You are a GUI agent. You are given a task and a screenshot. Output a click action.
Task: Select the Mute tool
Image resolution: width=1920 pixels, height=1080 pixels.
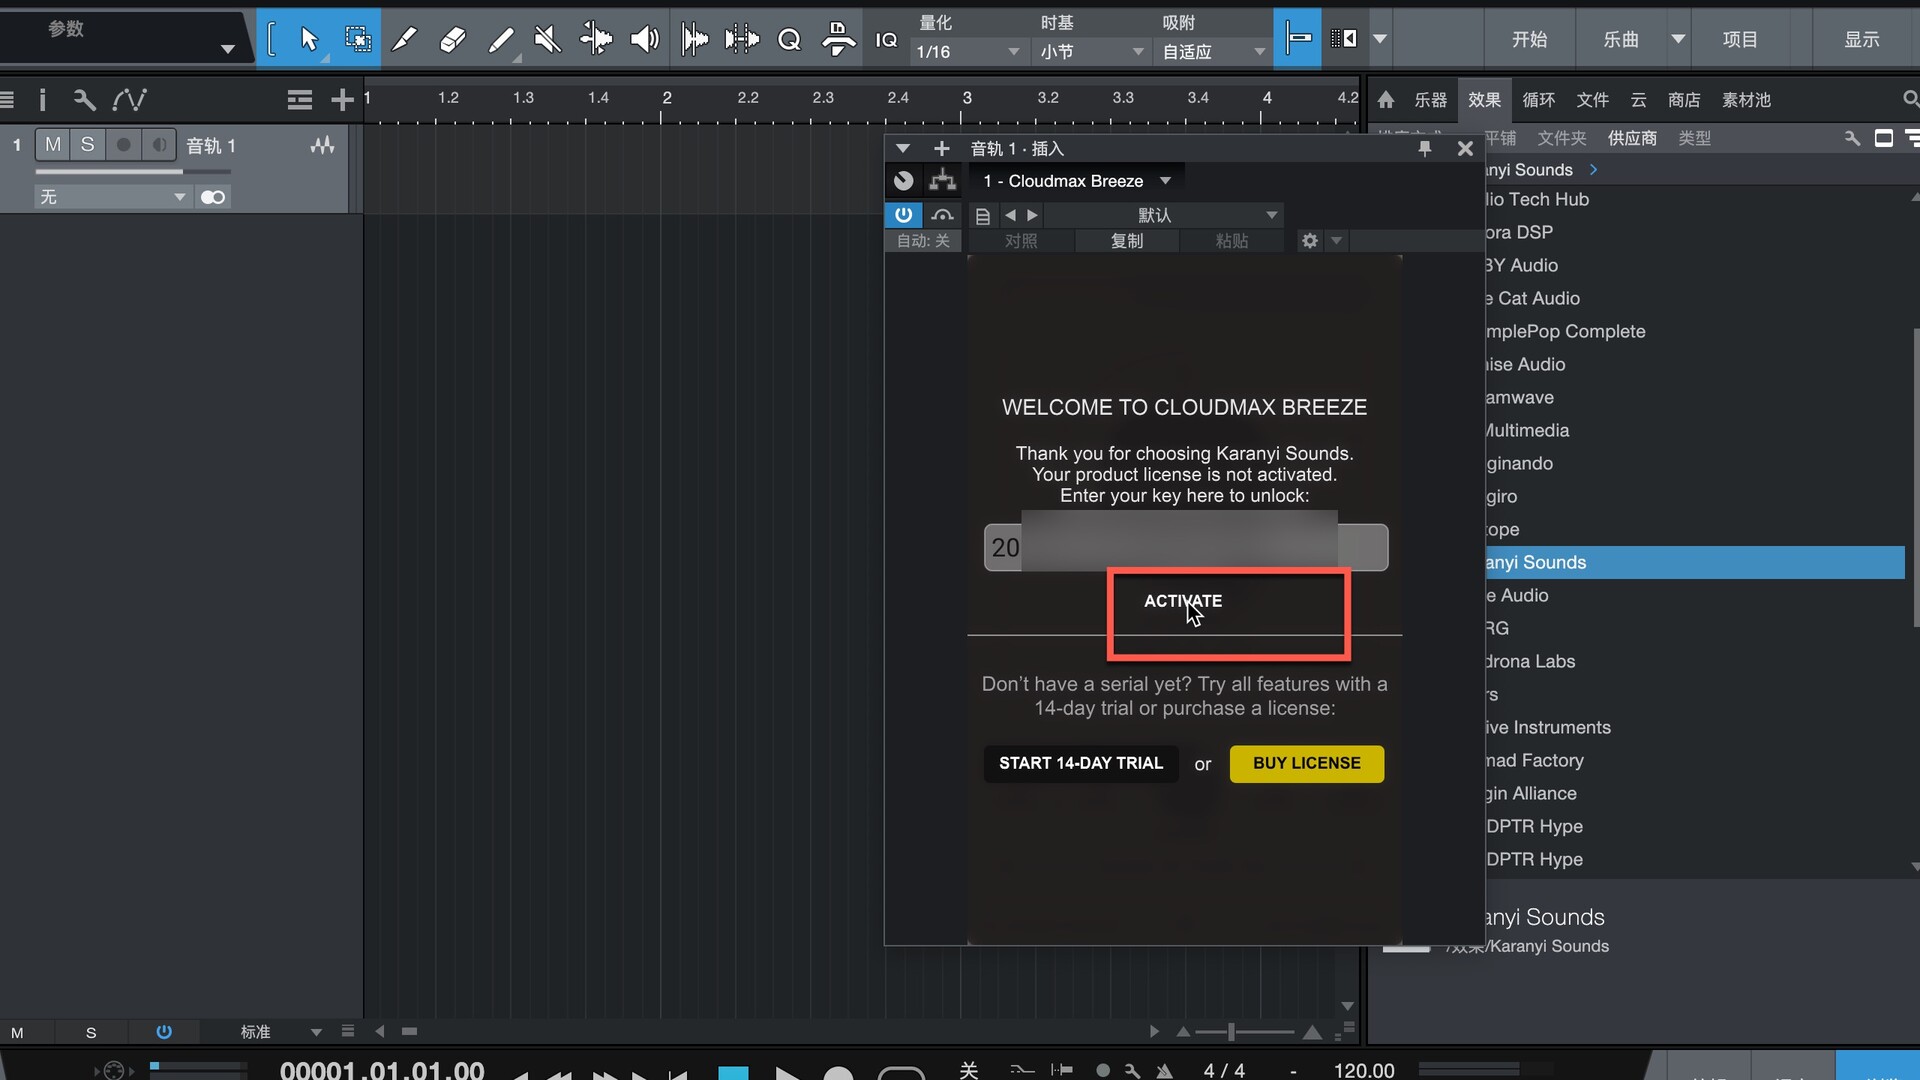[547, 39]
